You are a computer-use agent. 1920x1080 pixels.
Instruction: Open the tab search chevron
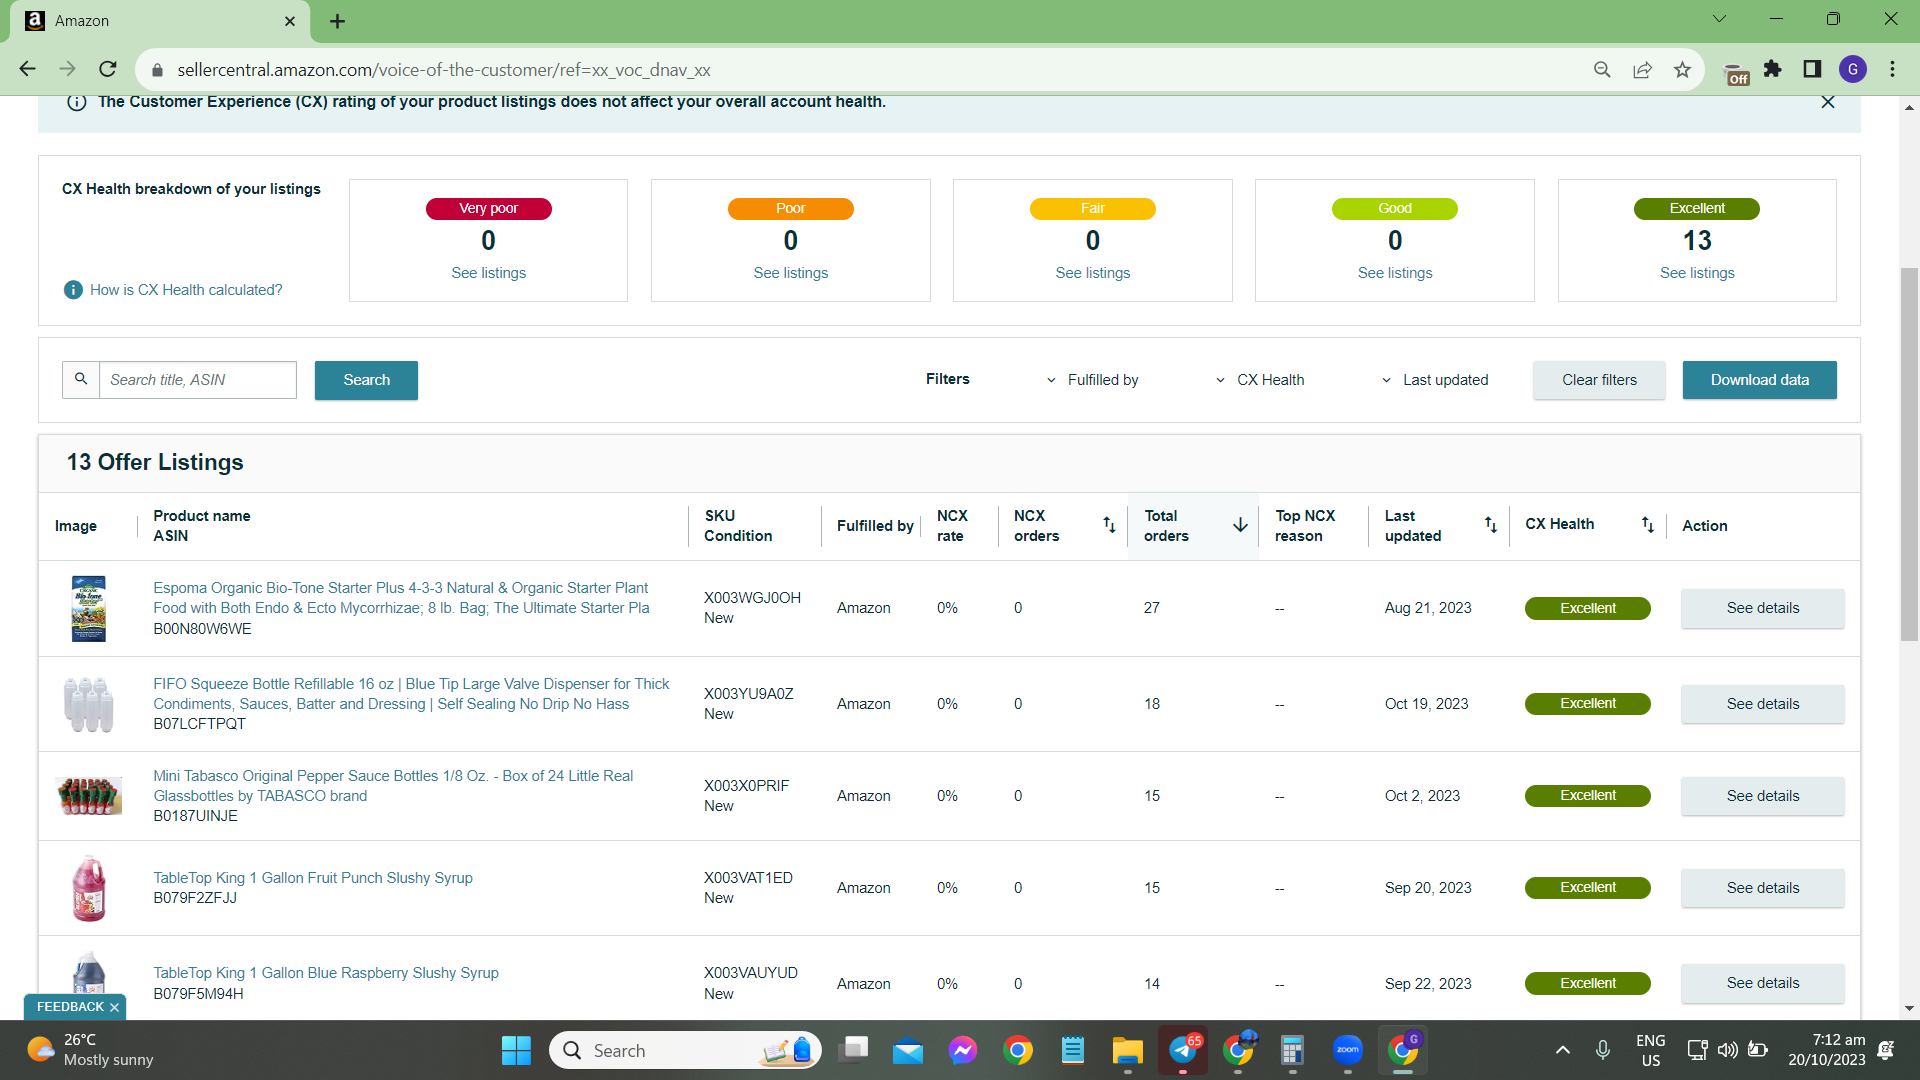tap(1719, 19)
